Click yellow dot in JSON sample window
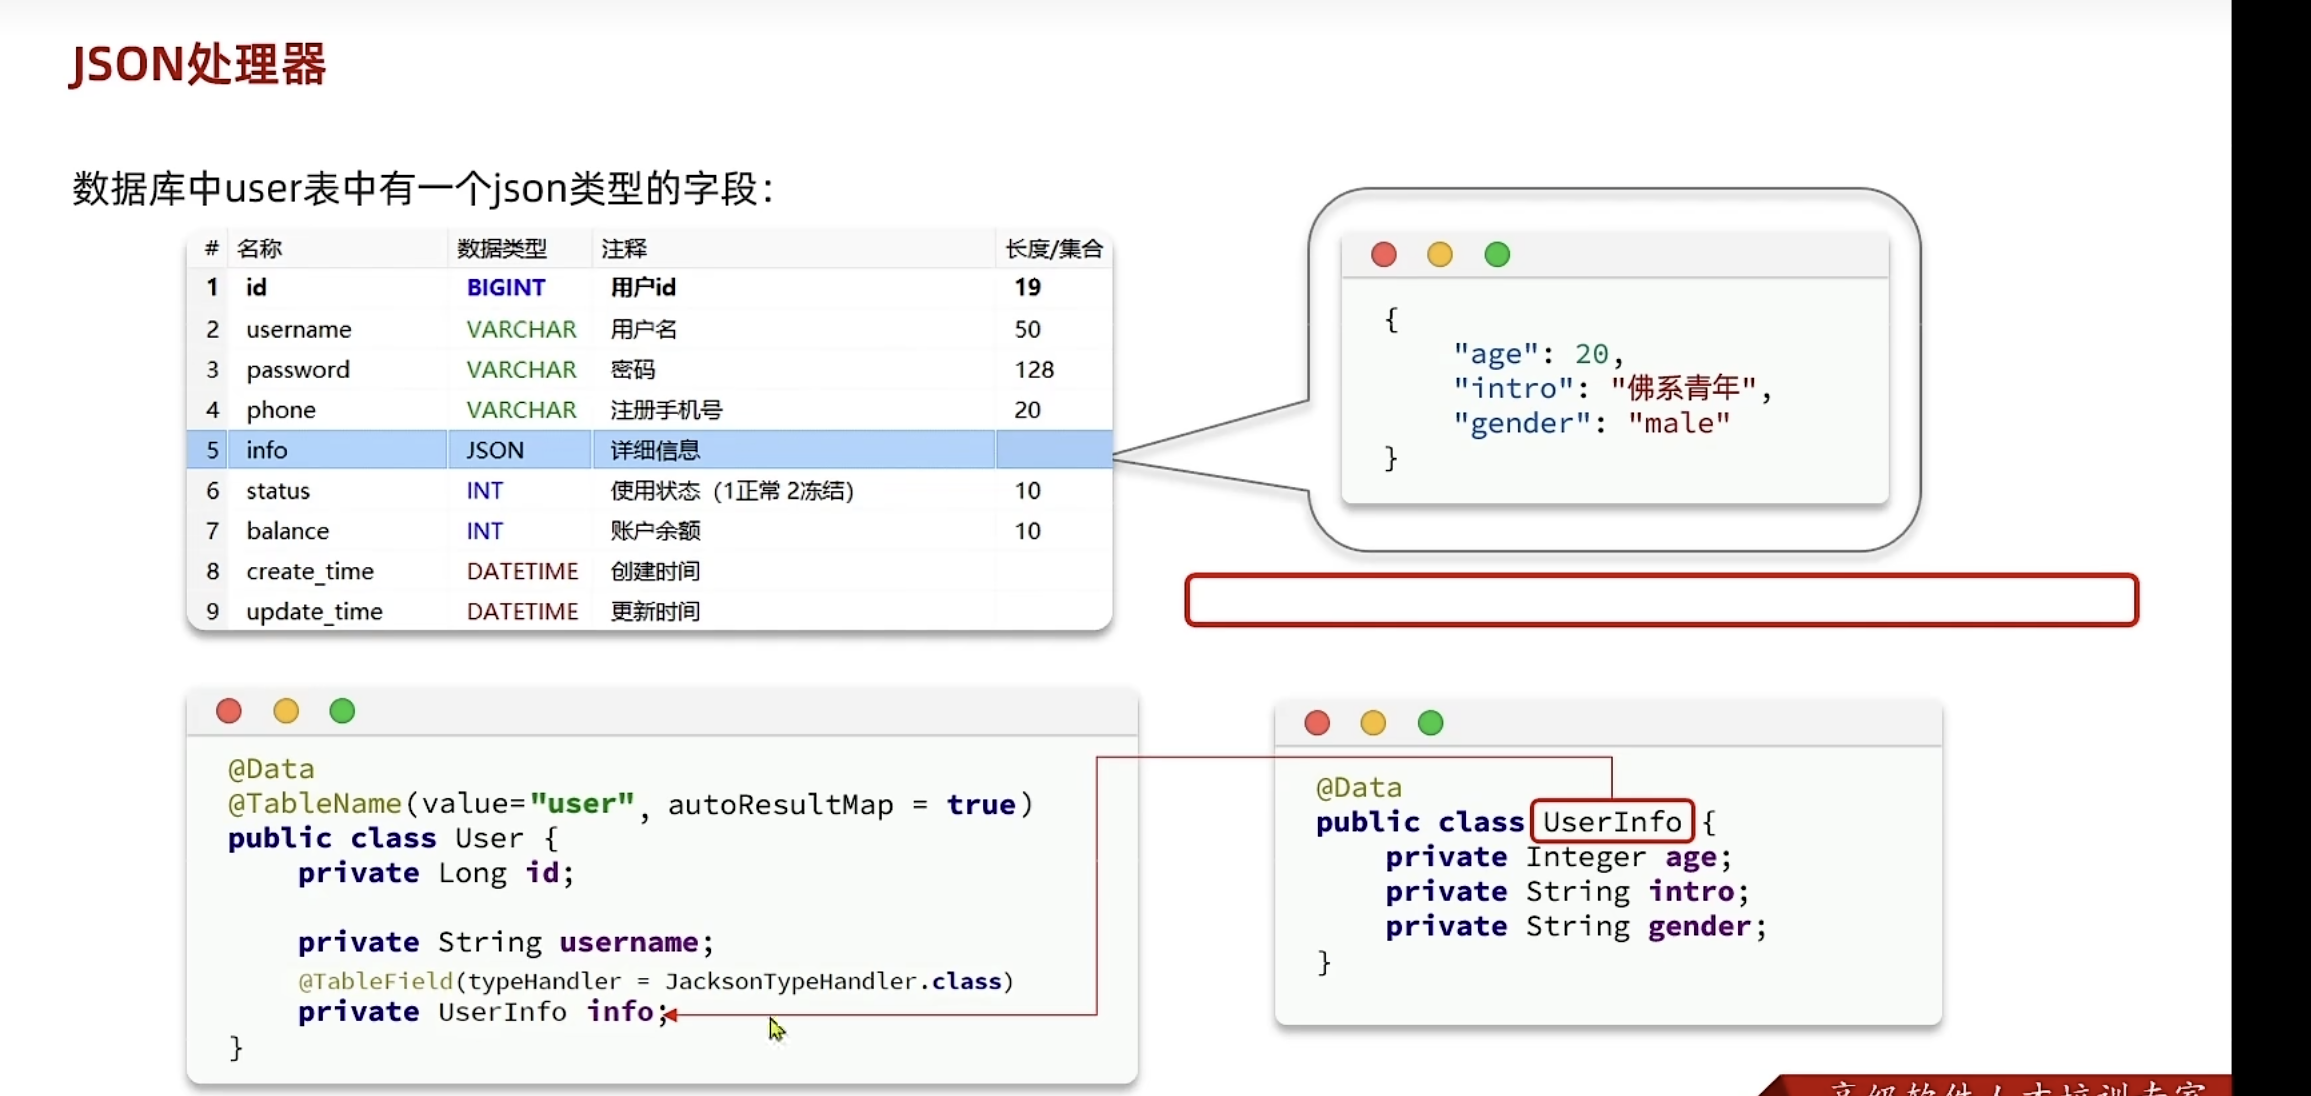This screenshot has width=2311, height=1096. [1440, 255]
